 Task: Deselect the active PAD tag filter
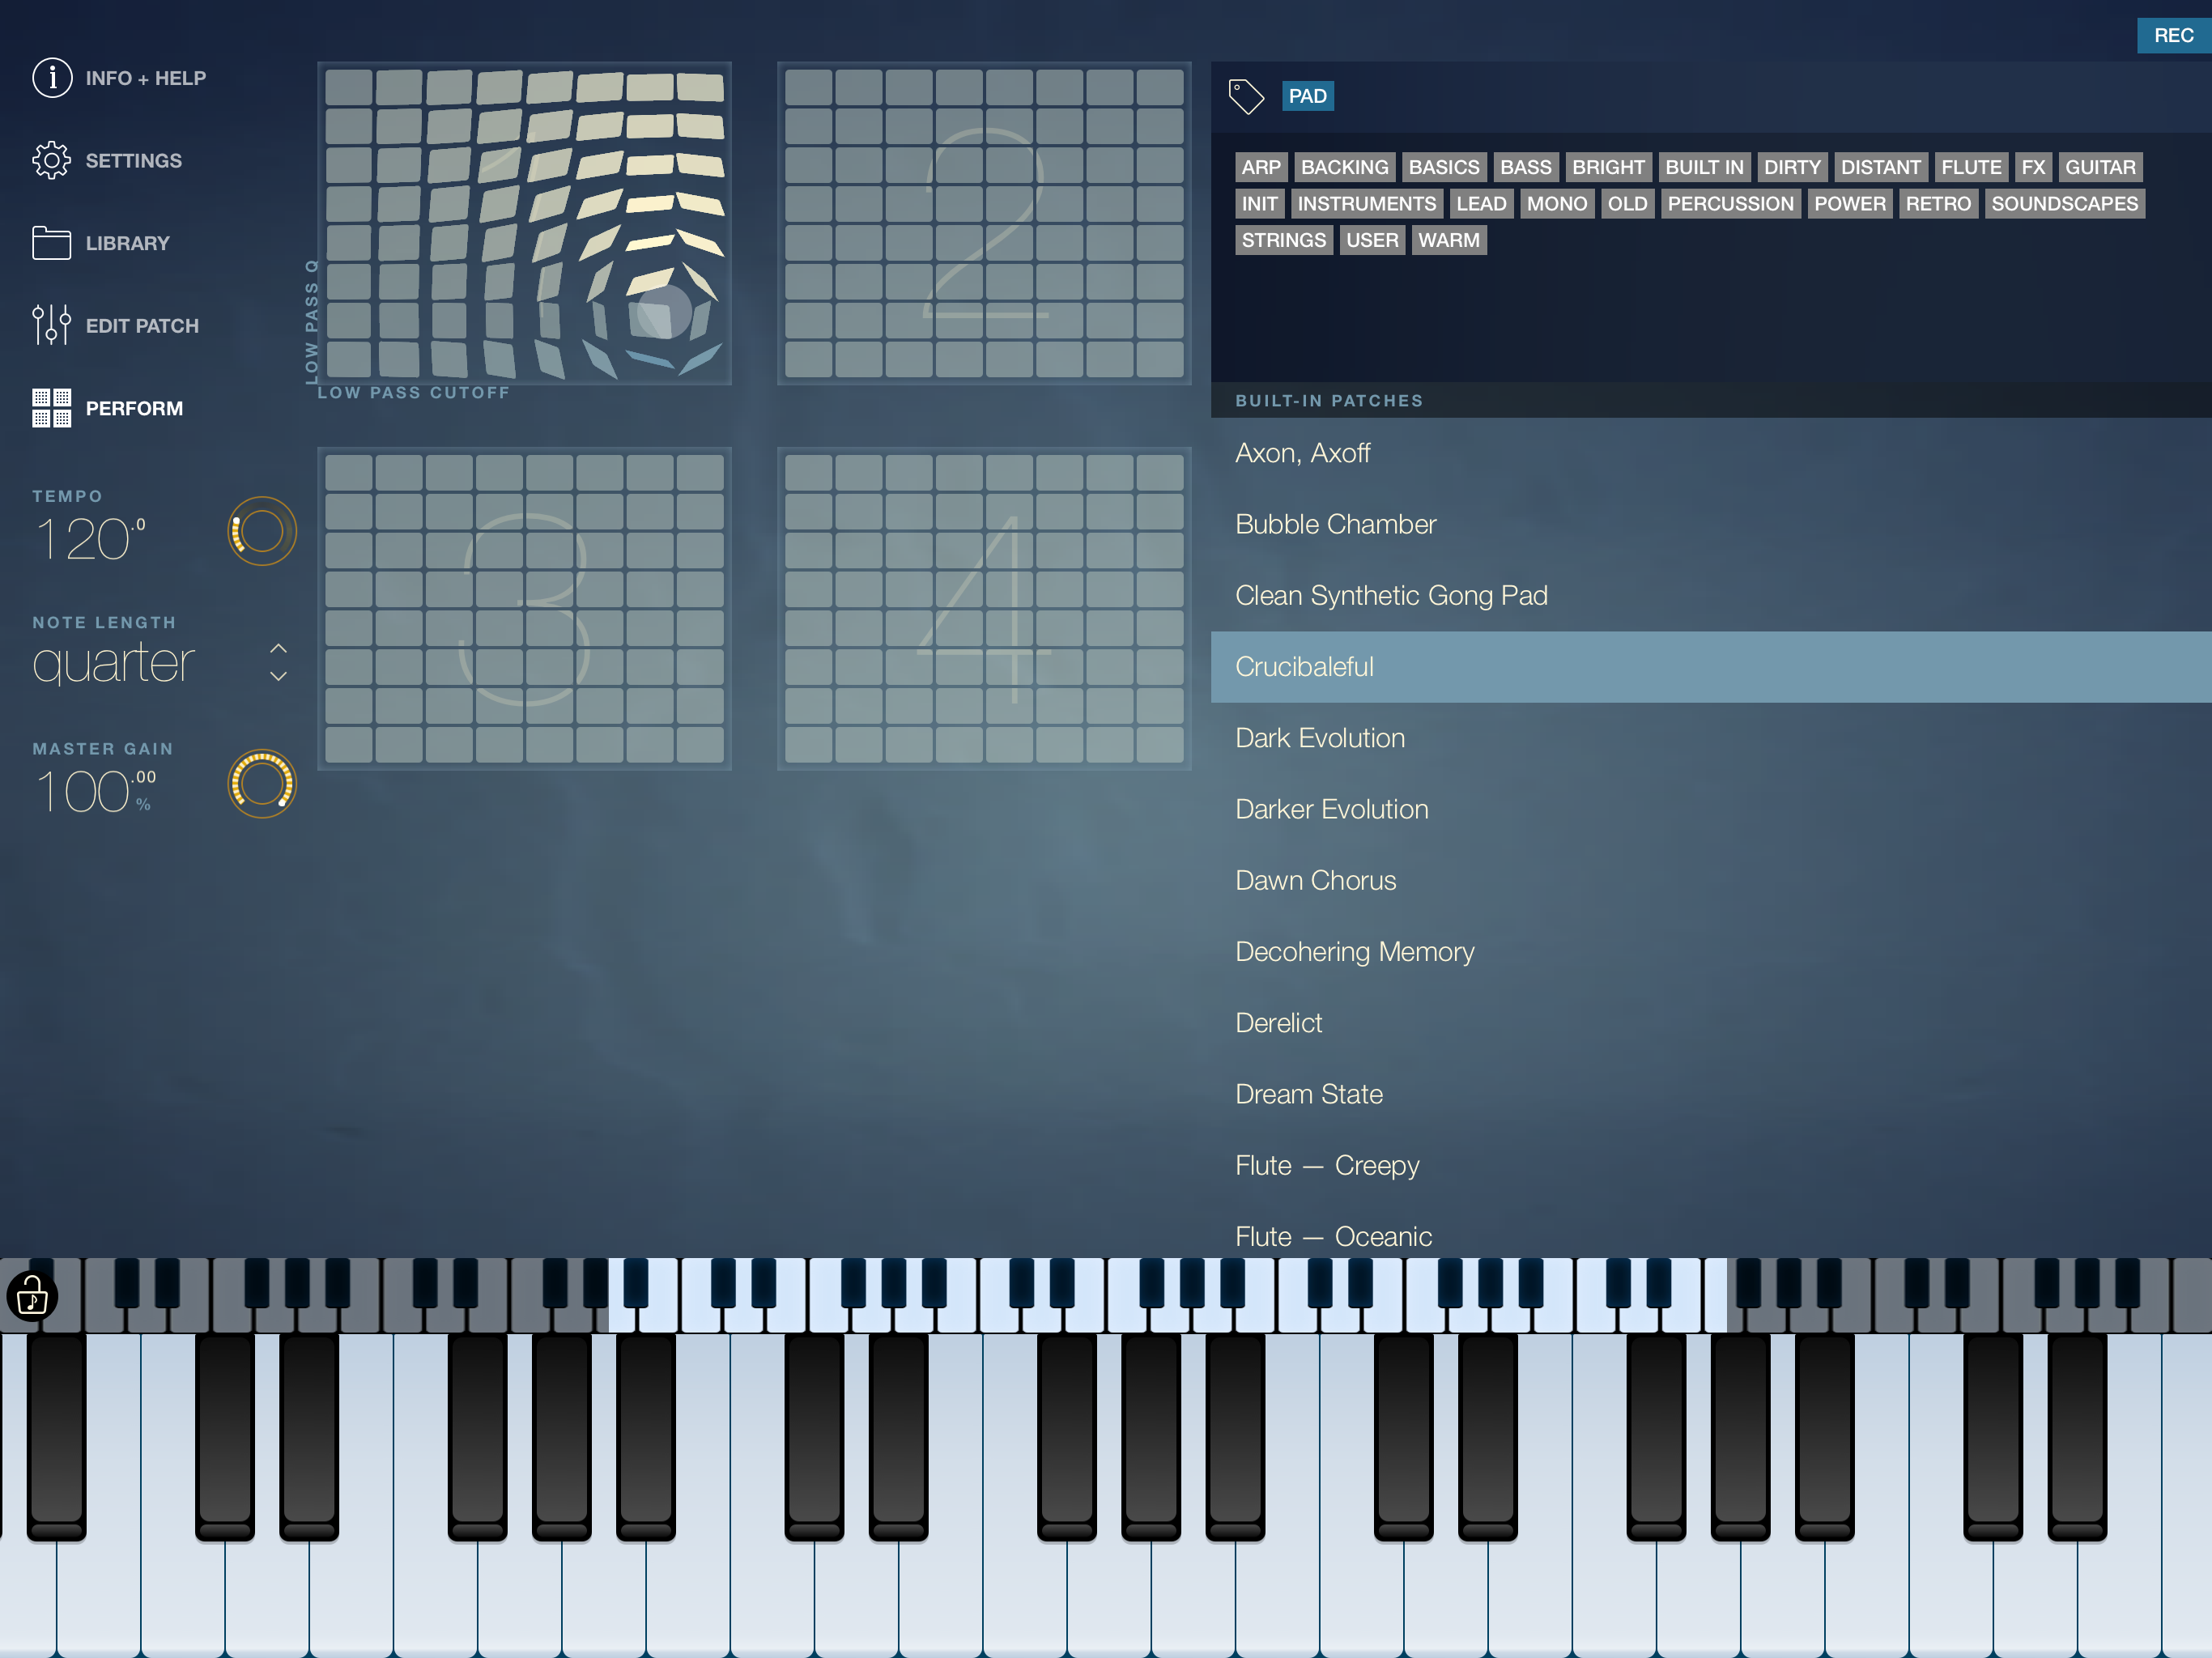1307,96
